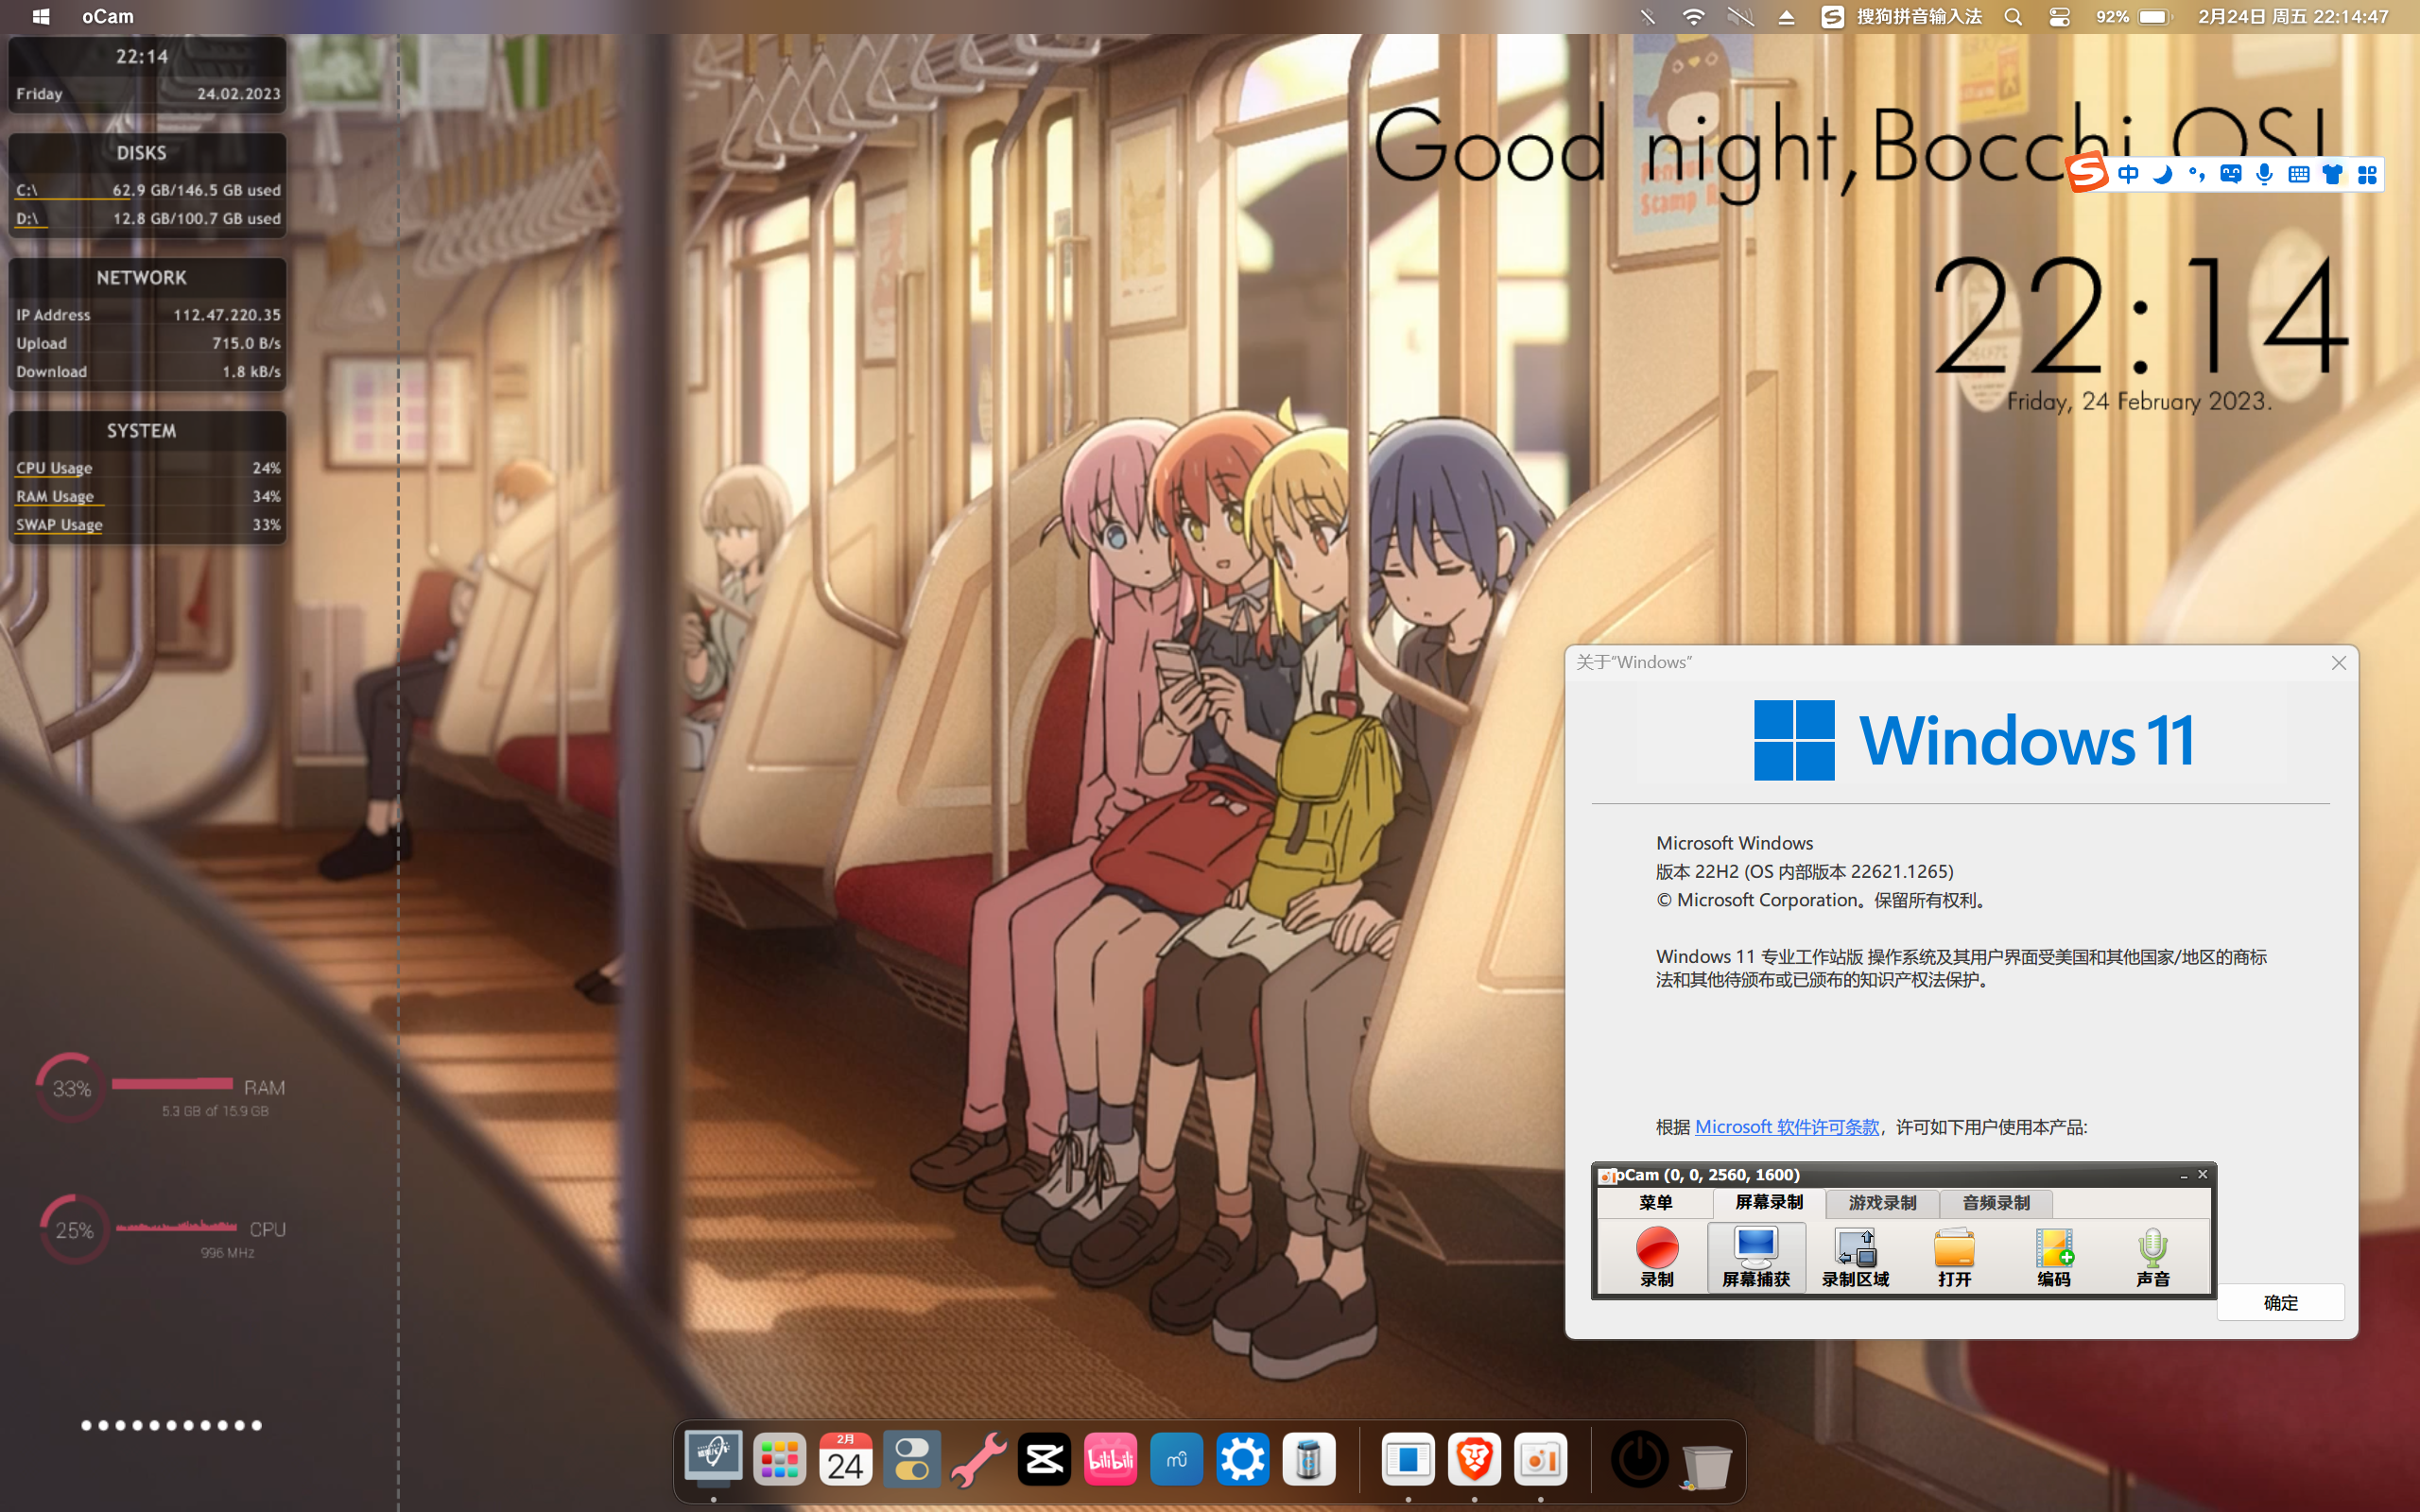This screenshot has width=2420, height=1512.
Task: Click the D:\ disk entry in the DISKS widget
Action: [x=148, y=217]
